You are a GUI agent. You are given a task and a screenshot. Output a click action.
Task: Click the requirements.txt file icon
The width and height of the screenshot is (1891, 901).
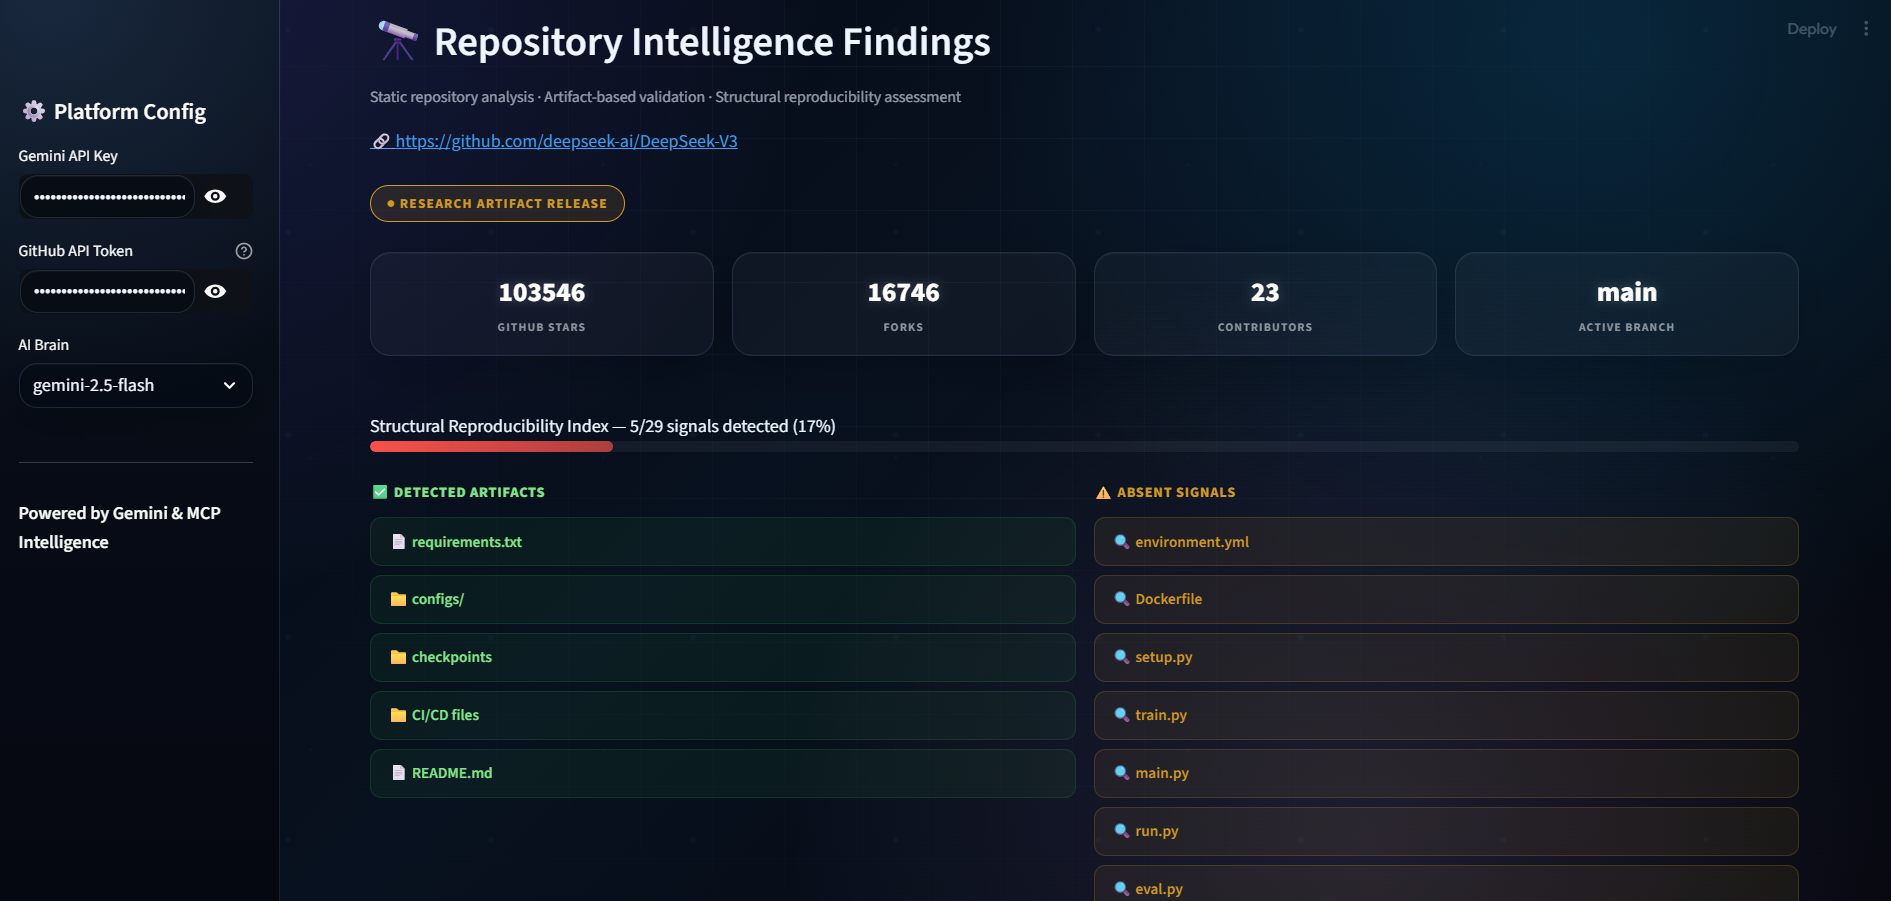(x=399, y=542)
